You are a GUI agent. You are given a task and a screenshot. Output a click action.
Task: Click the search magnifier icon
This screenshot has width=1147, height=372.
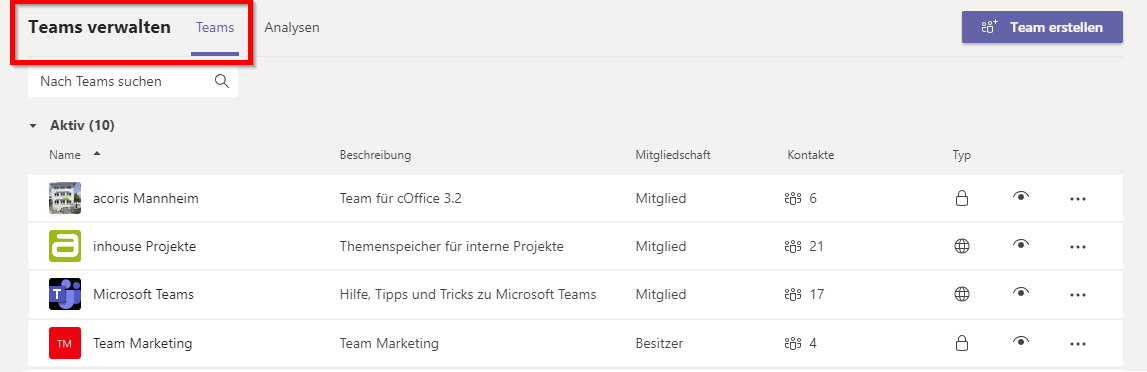point(222,81)
